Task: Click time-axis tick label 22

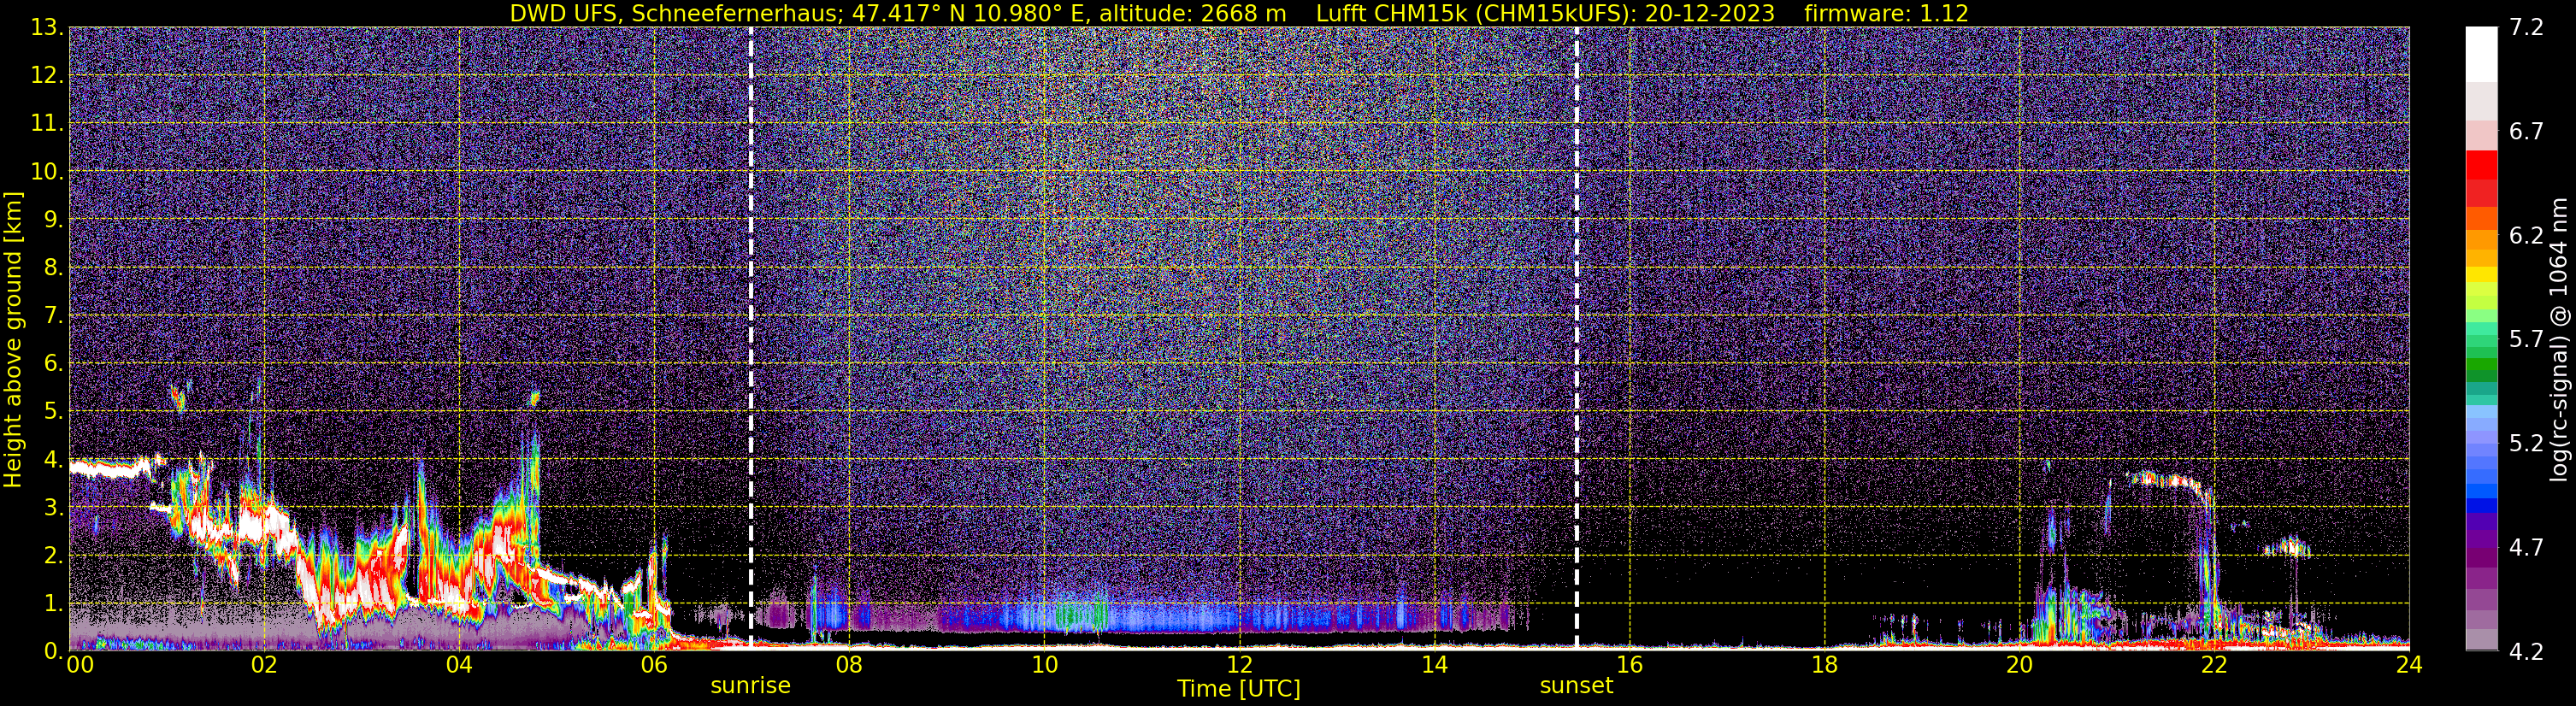Action: [x=2214, y=666]
